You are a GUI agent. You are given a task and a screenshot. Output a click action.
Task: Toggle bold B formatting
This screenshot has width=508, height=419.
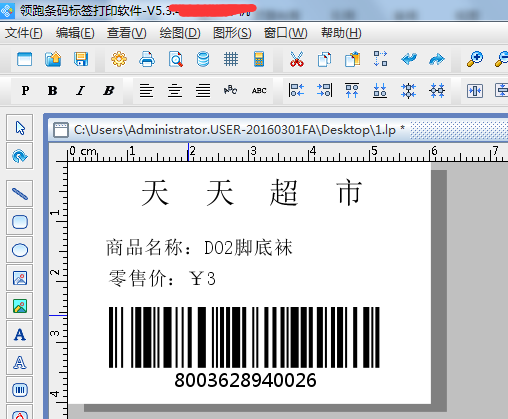click(52, 90)
